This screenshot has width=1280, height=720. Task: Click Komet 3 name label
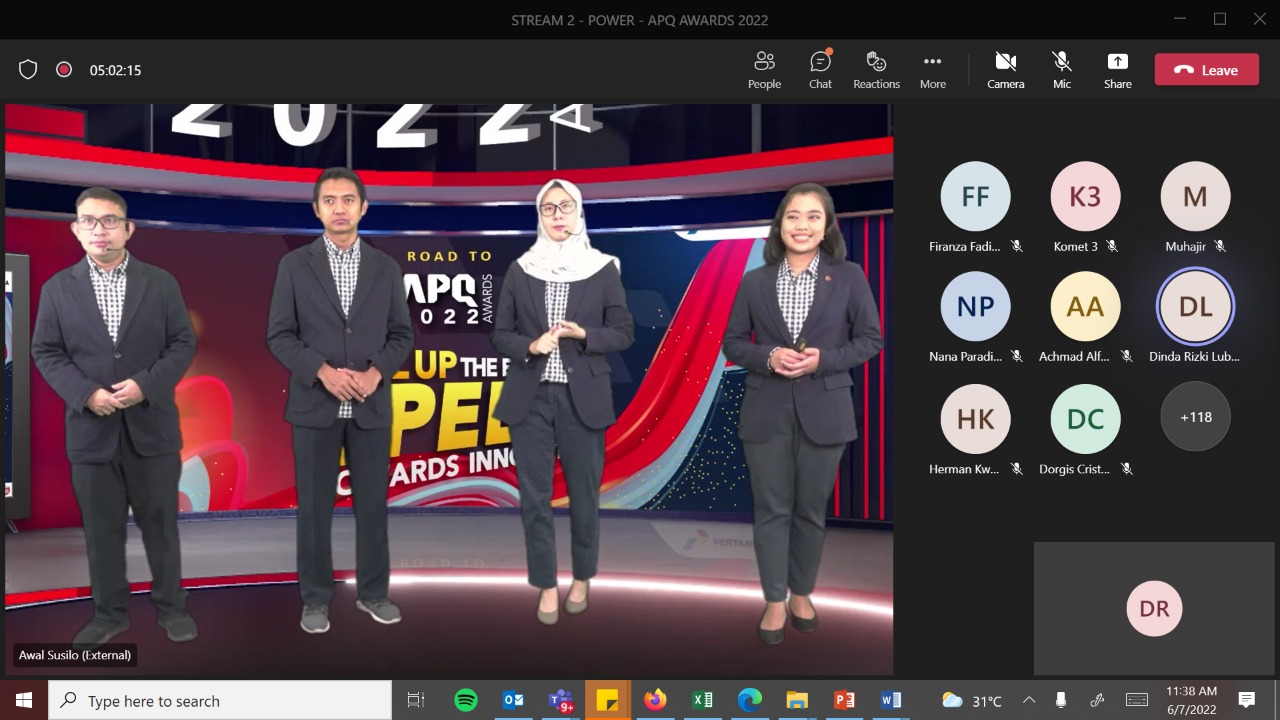pyautogui.click(x=1075, y=246)
